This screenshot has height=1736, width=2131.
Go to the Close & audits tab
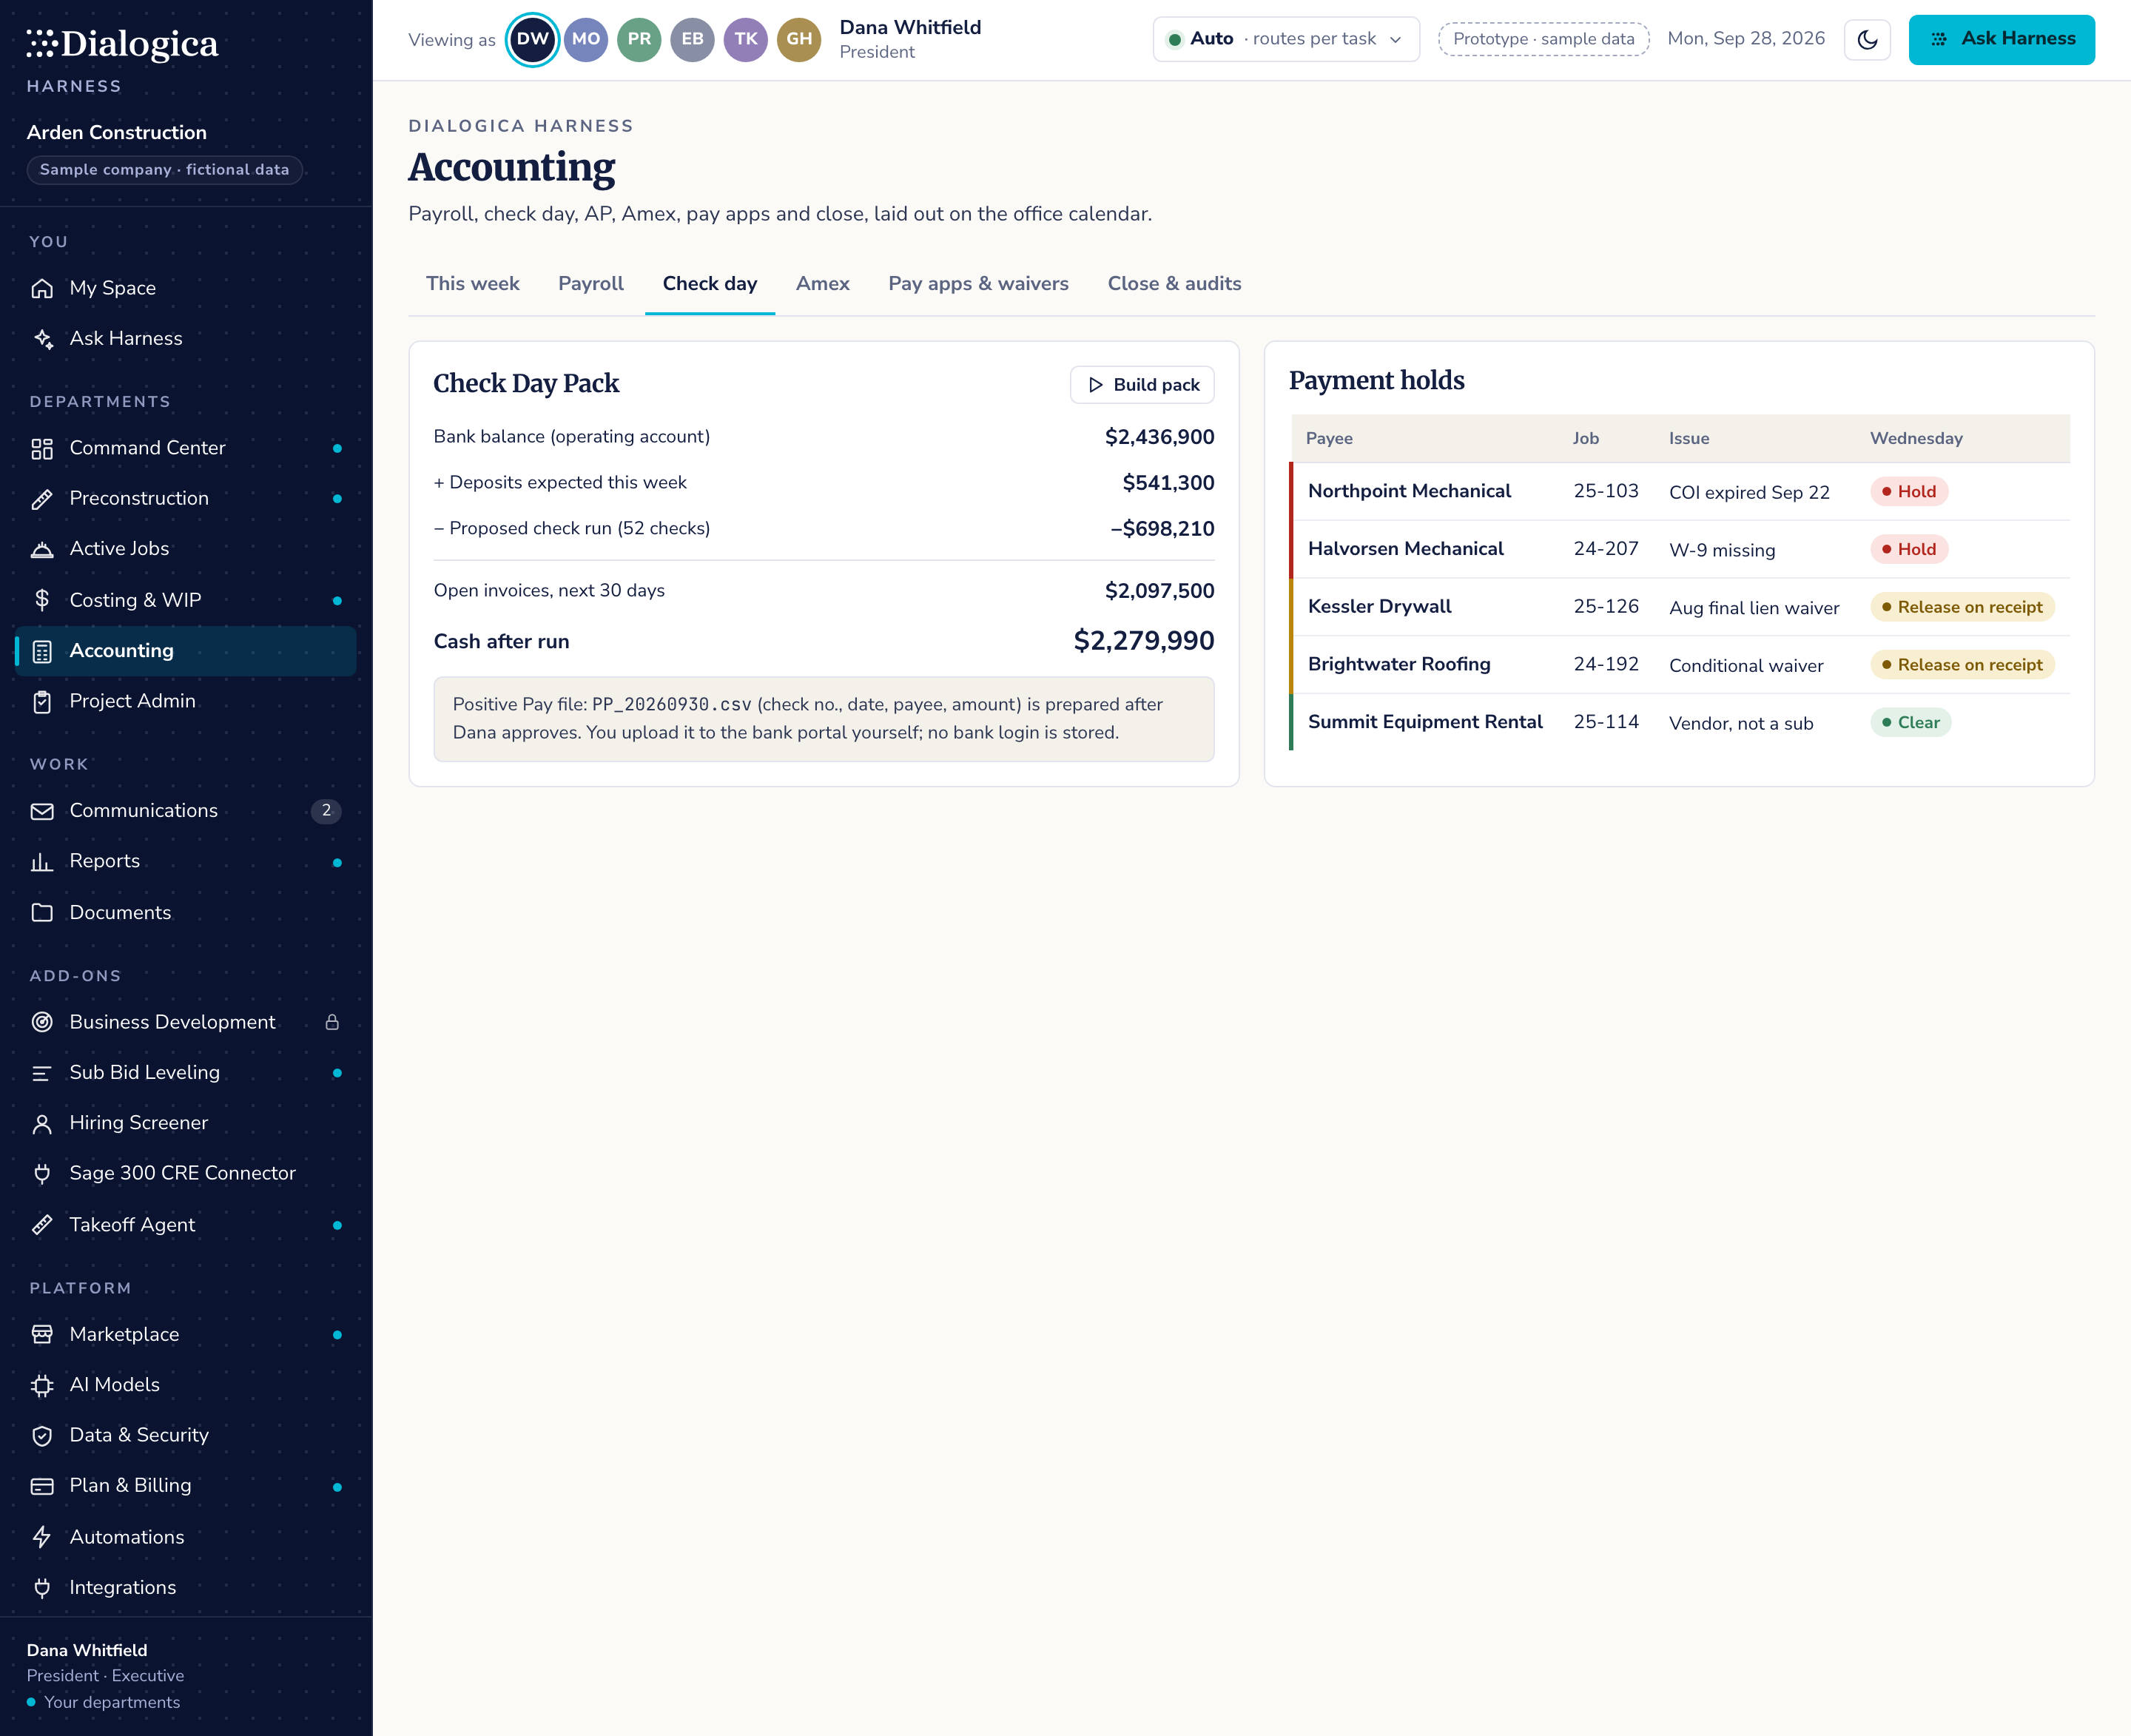(1174, 284)
